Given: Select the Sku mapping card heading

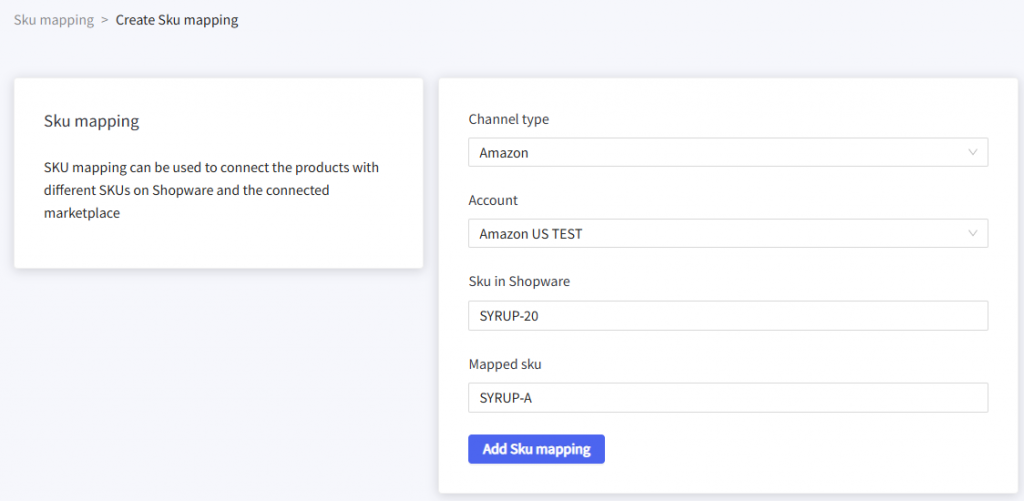Looking at the screenshot, I should pyautogui.click(x=91, y=122).
